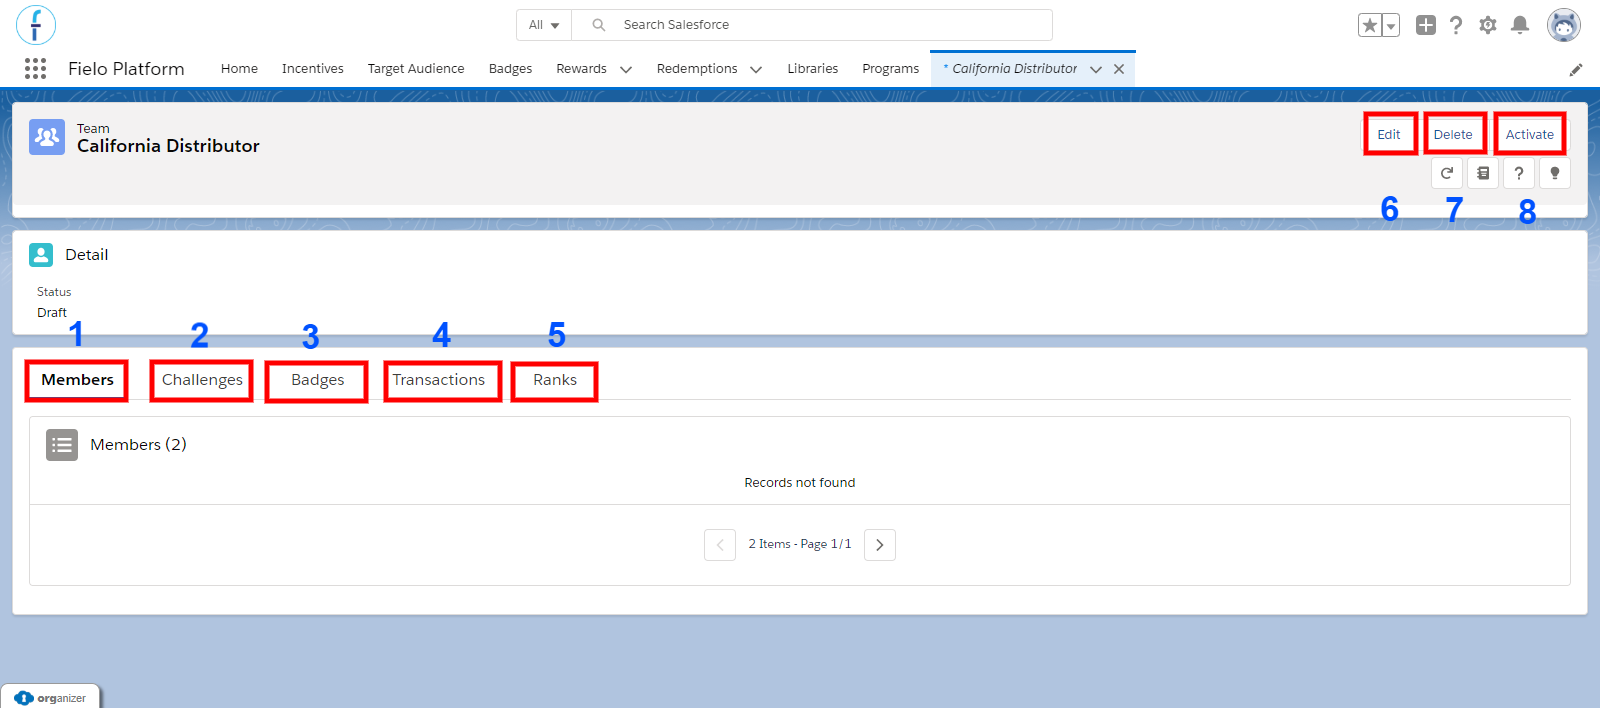Image resolution: width=1600 pixels, height=708 pixels.
Task: Open the Setup gear icon
Action: (x=1488, y=25)
